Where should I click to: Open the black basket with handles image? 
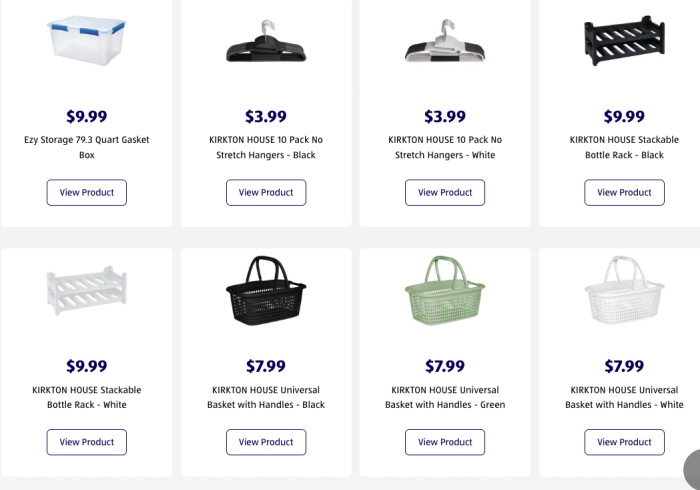[265, 290]
